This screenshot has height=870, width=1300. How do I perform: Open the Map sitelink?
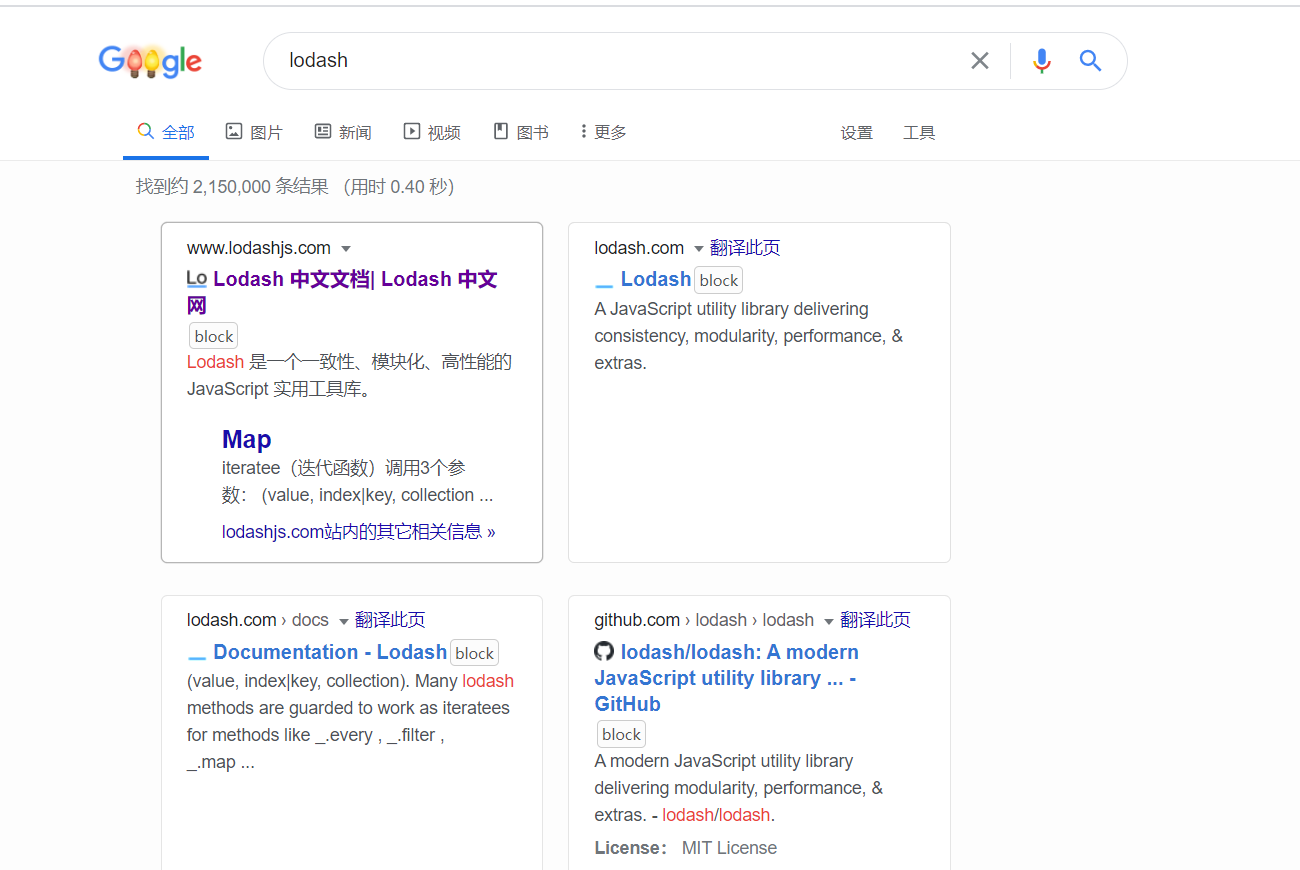[x=246, y=439]
